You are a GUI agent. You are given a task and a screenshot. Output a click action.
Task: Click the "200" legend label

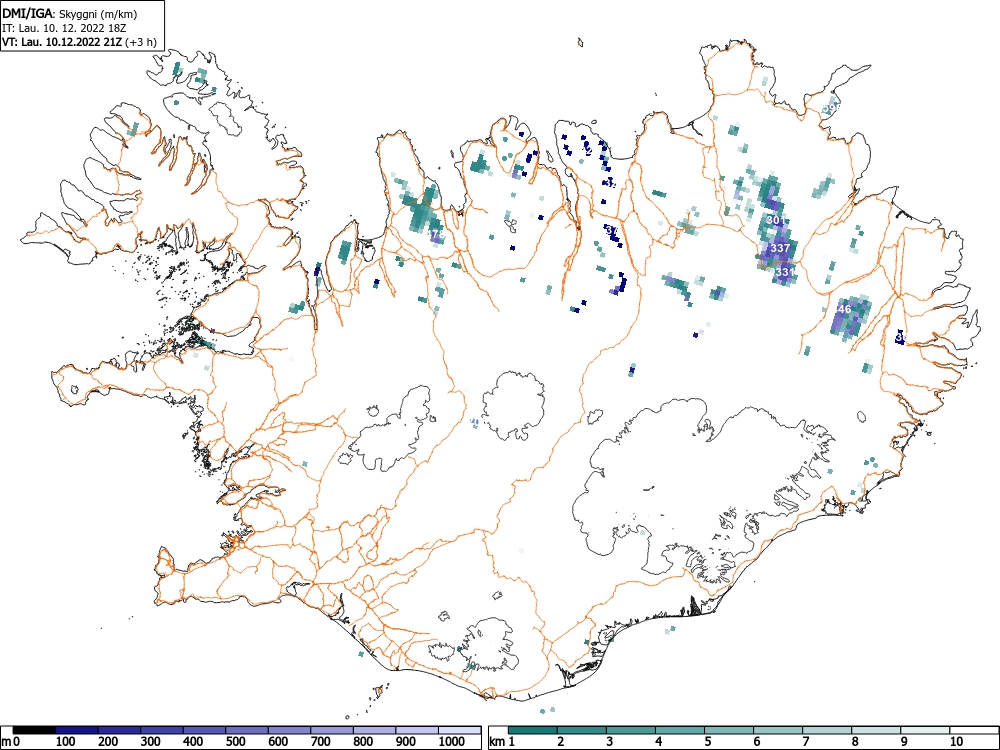[108, 742]
